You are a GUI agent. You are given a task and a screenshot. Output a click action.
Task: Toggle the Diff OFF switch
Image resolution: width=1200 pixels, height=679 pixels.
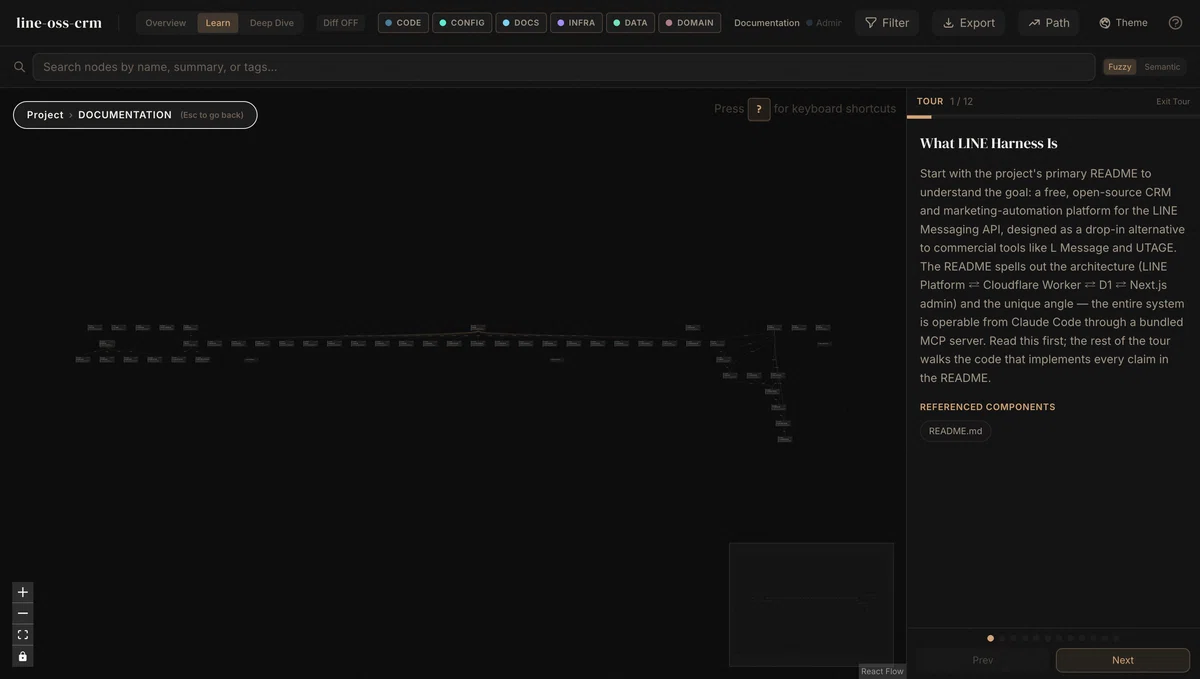click(x=341, y=23)
